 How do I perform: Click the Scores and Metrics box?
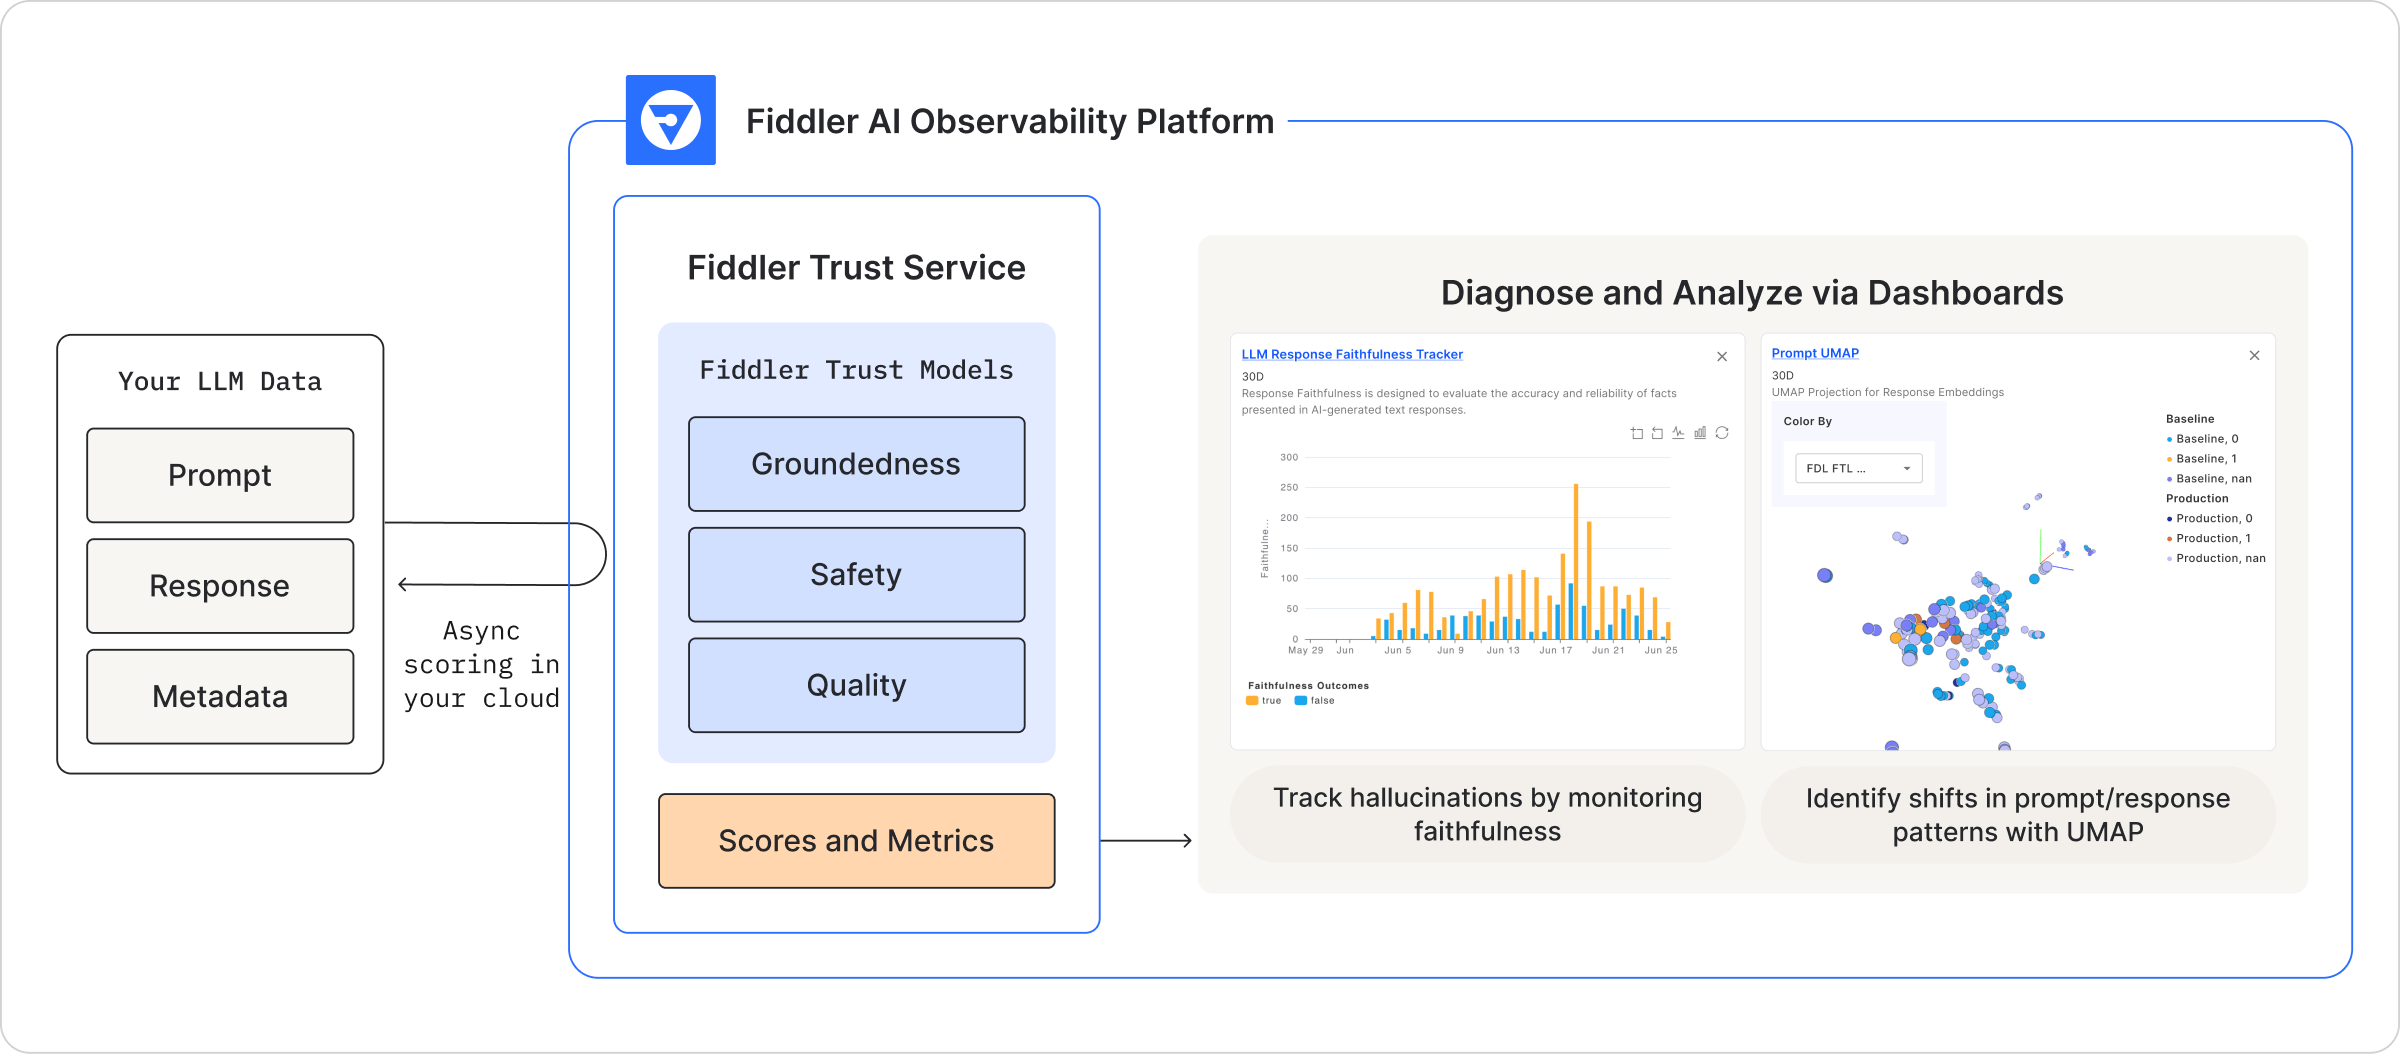click(x=856, y=841)
